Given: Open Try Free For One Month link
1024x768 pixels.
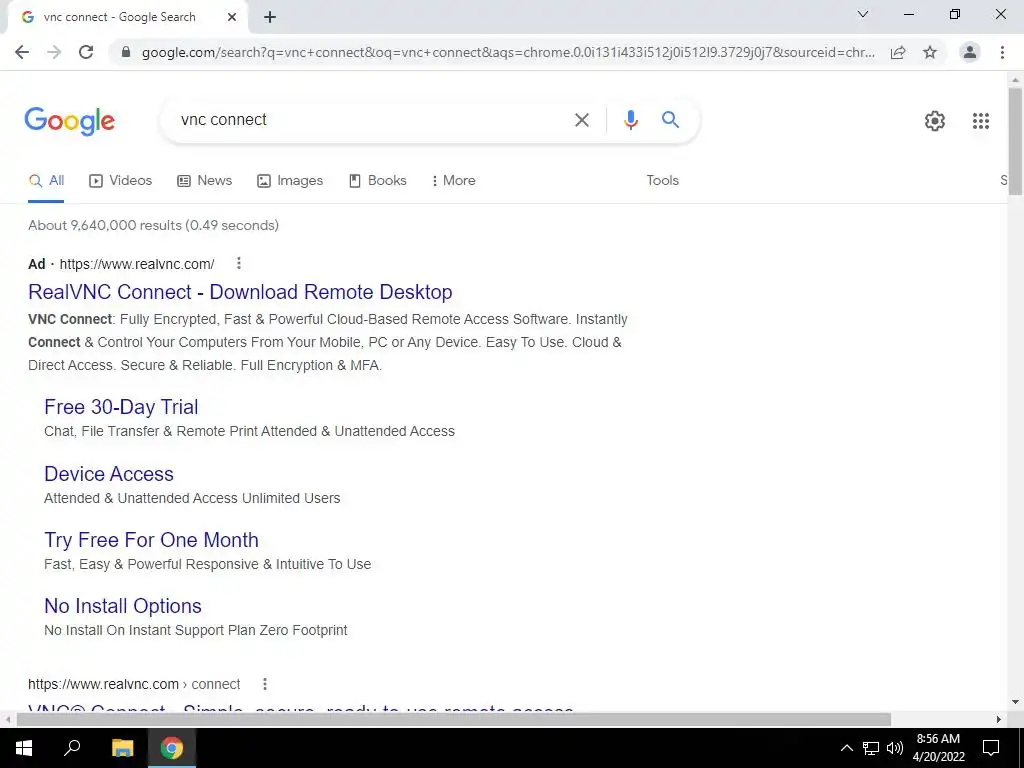Looking at the screenshot, I should [x=152, y=540].
